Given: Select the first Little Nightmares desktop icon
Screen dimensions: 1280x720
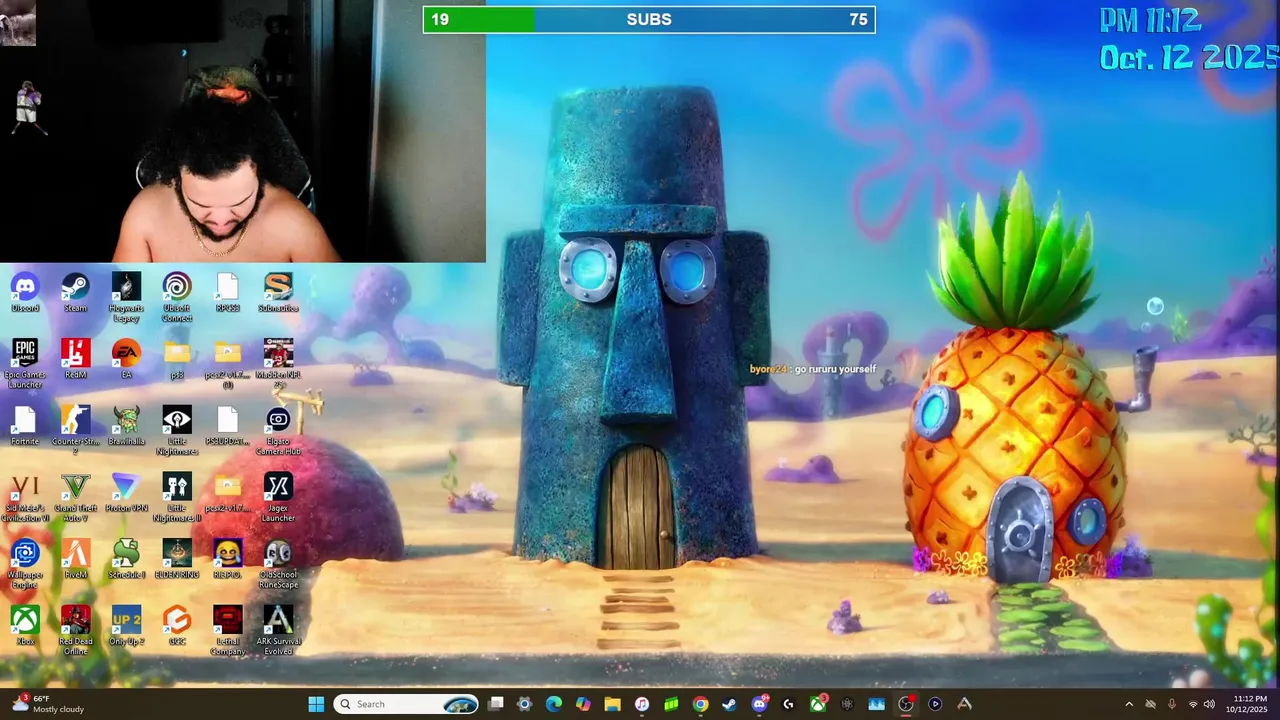Looking at the screenshot, I should [177, 430].
